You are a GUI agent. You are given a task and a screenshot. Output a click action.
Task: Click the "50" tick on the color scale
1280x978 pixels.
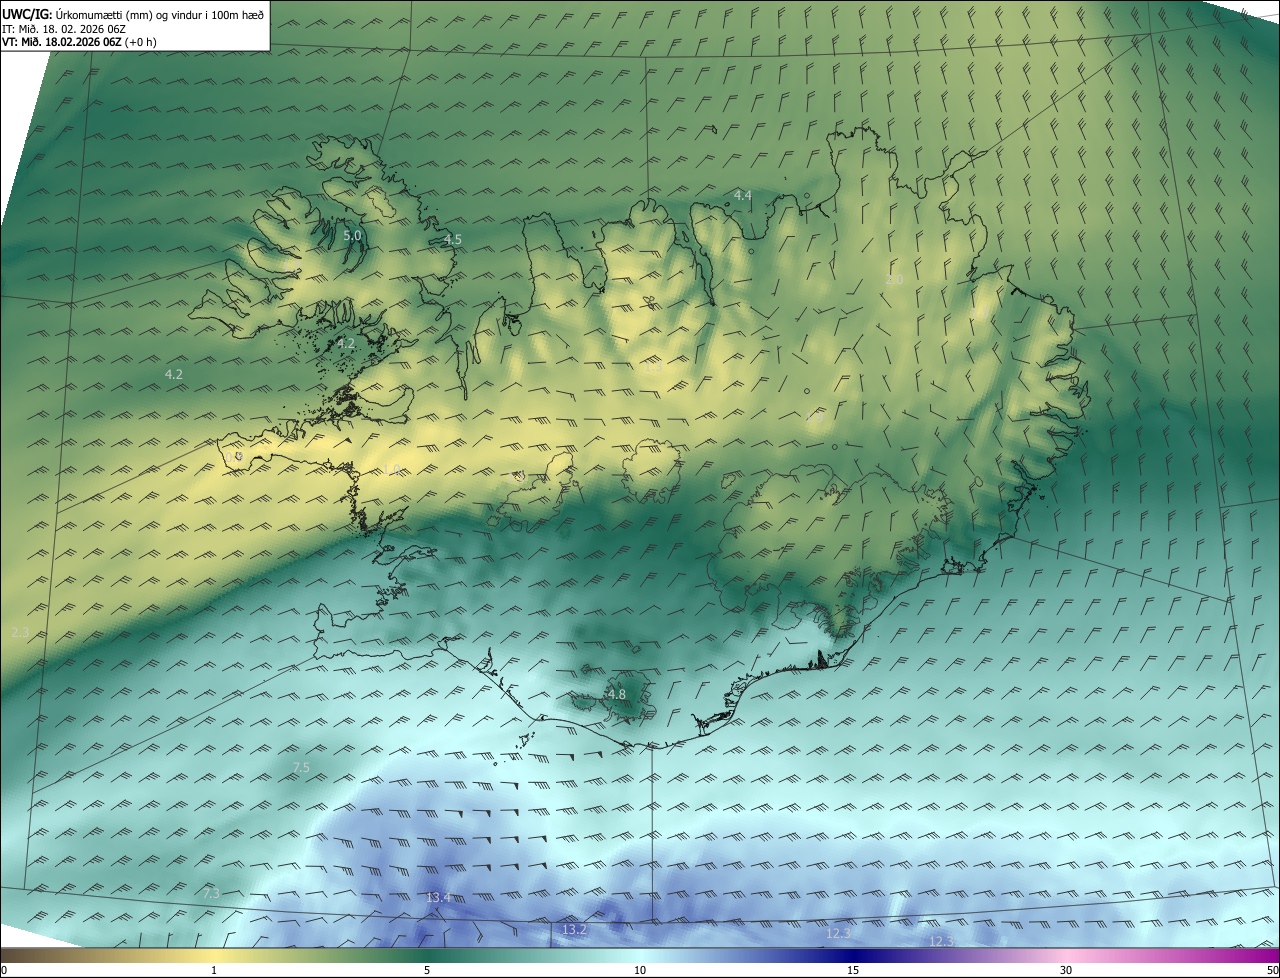coord(1272,970)
